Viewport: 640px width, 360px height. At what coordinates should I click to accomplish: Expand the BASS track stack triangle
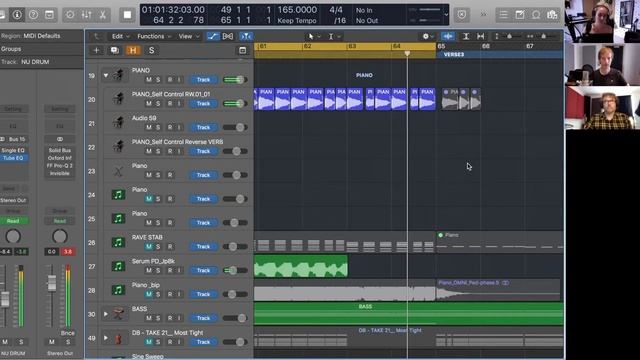pyautogui.click(x=106, y=314)
